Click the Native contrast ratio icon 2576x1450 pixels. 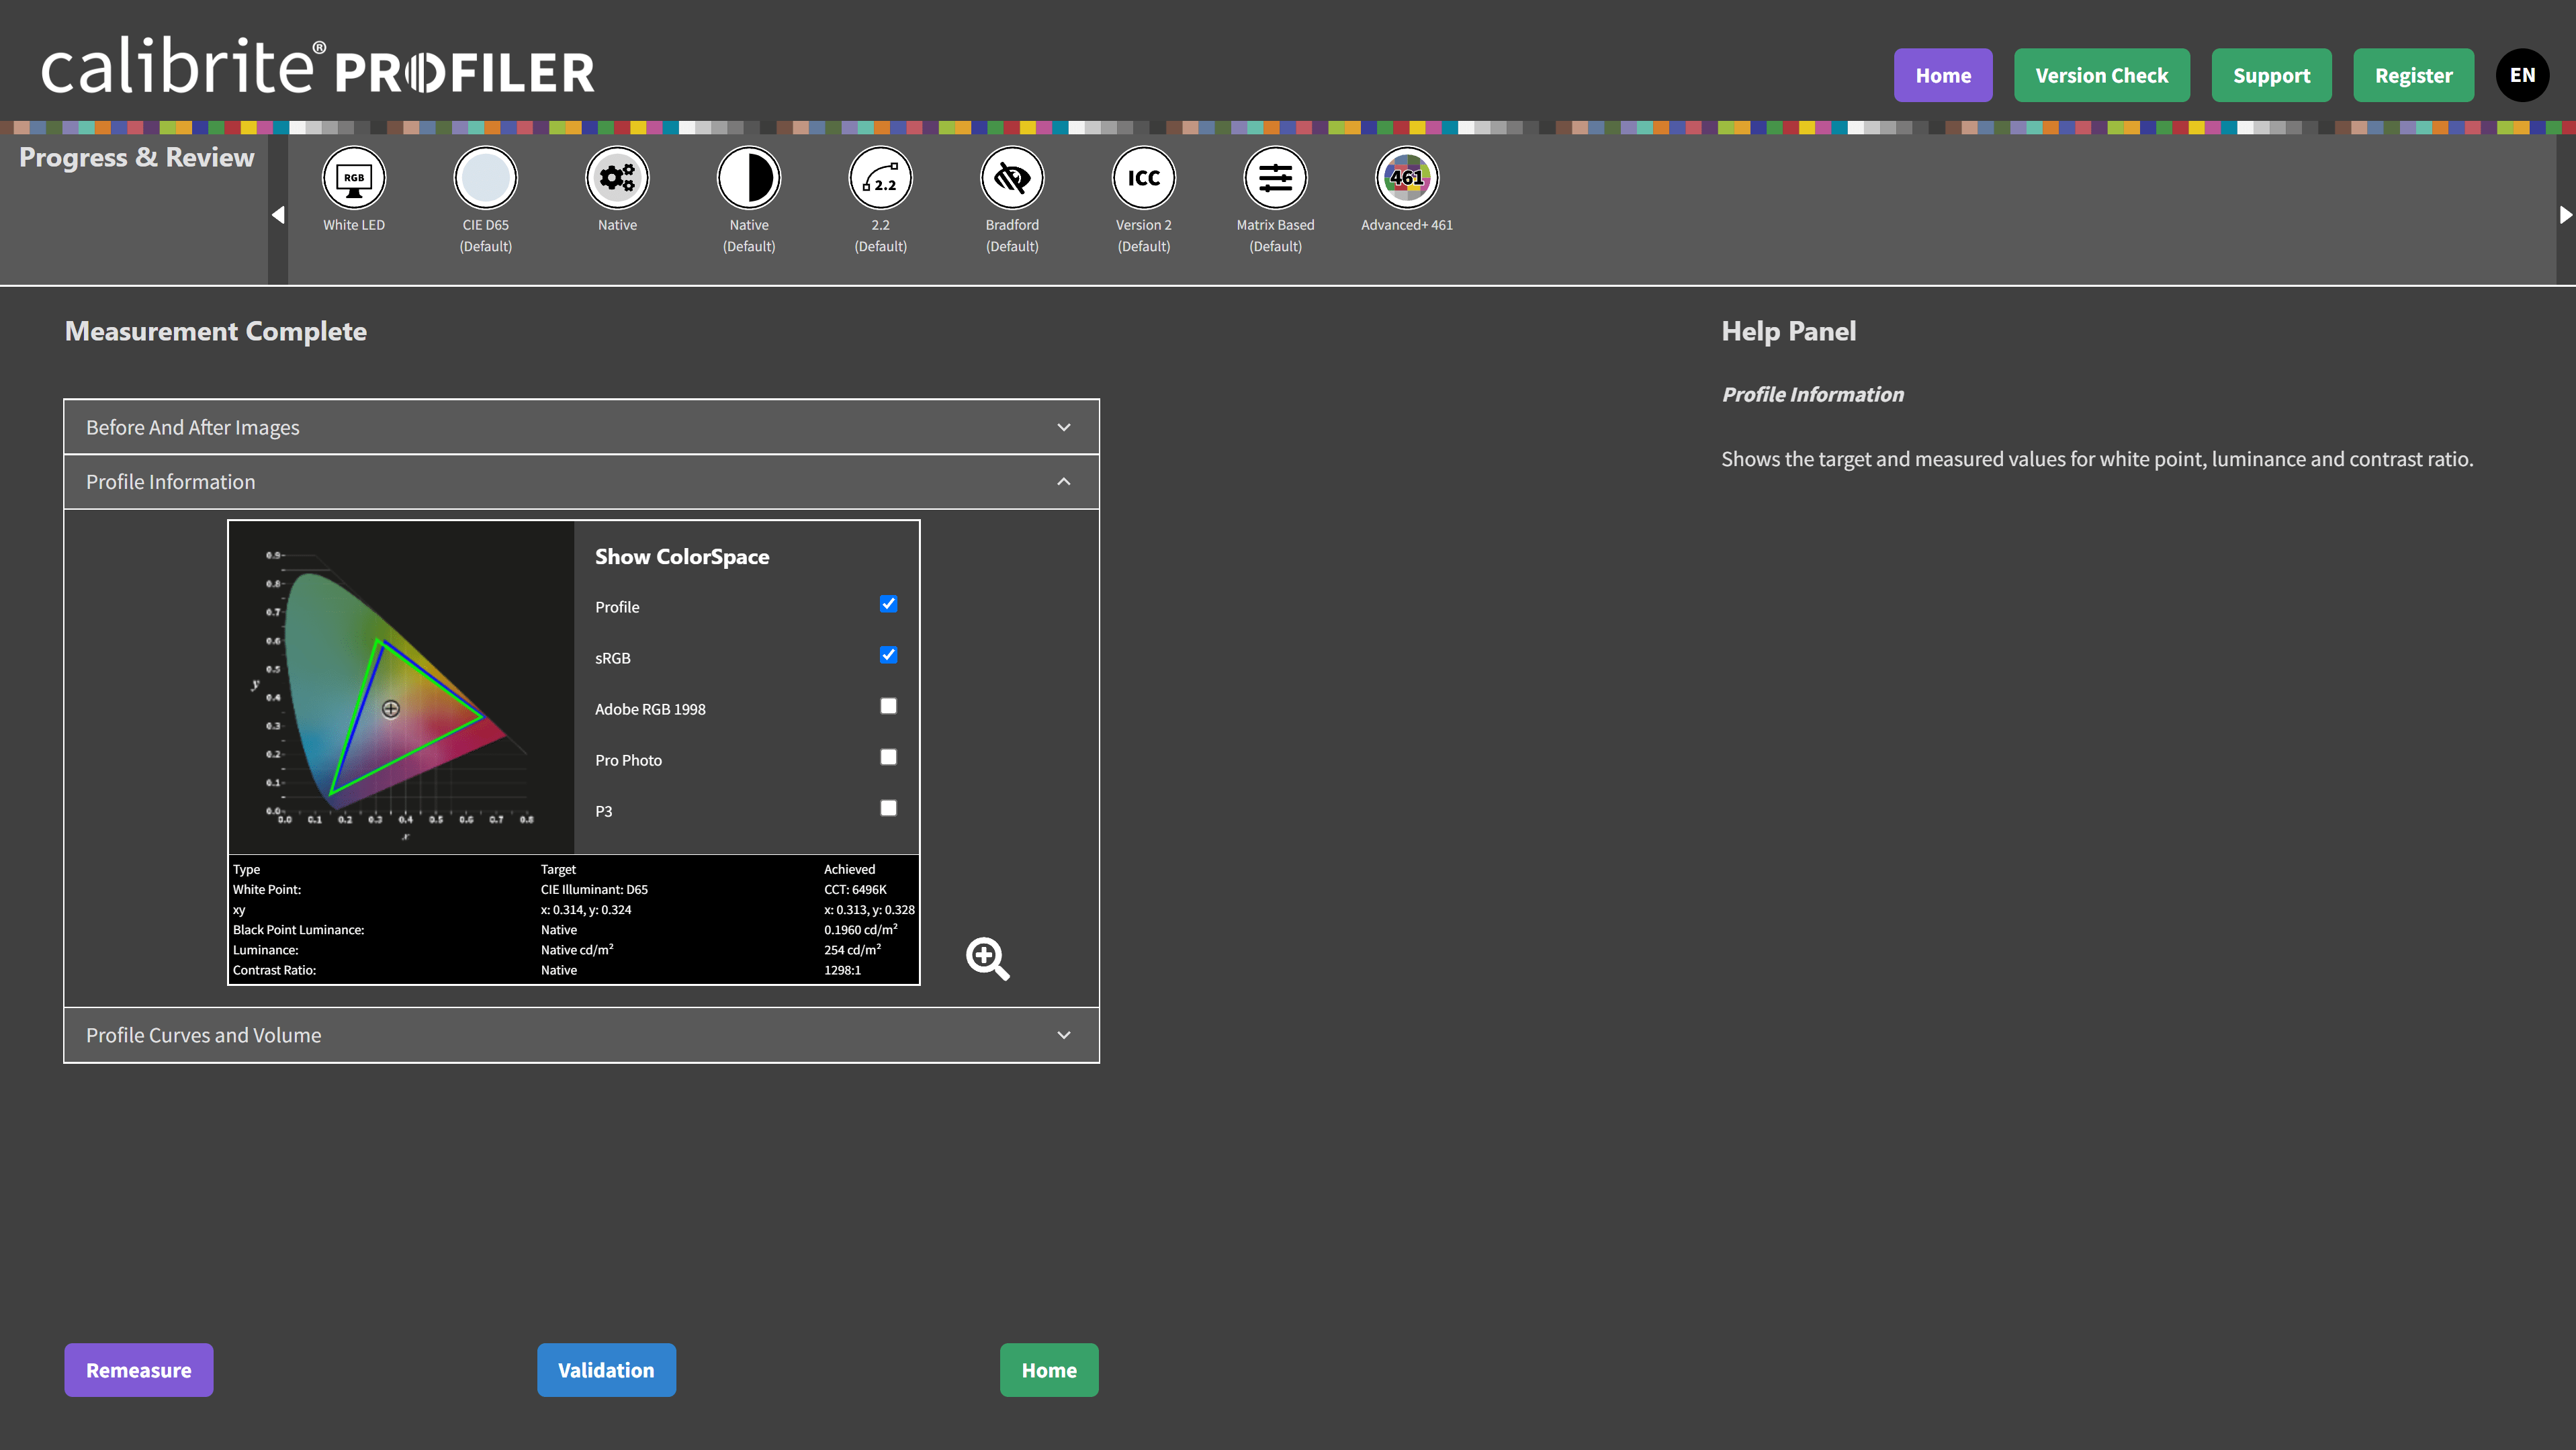pyautogui.click(x=749, y=178)
